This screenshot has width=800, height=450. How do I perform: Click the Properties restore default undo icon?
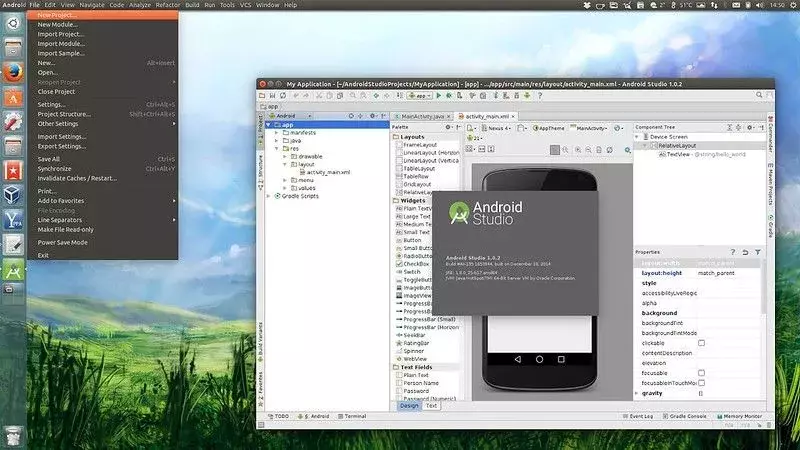[745, 252]
